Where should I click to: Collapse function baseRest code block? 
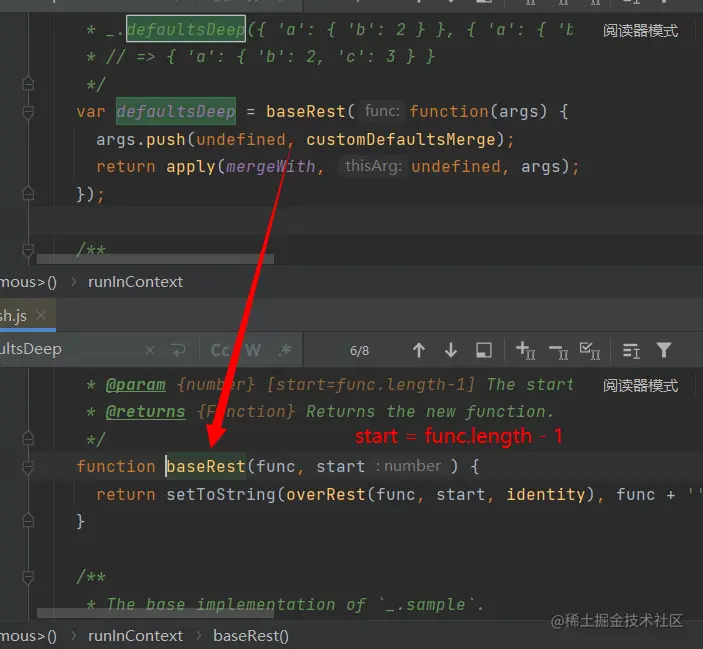coord(28,467)
